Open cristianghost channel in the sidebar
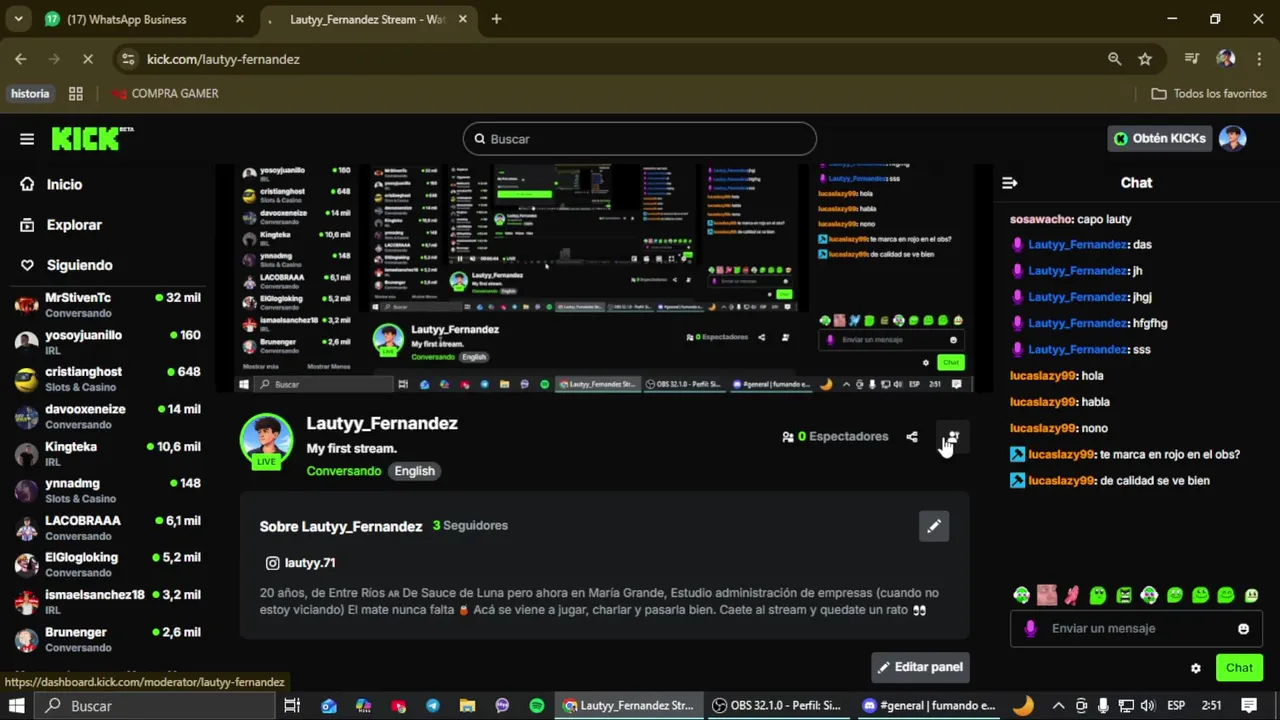 (x=107, y=379)
